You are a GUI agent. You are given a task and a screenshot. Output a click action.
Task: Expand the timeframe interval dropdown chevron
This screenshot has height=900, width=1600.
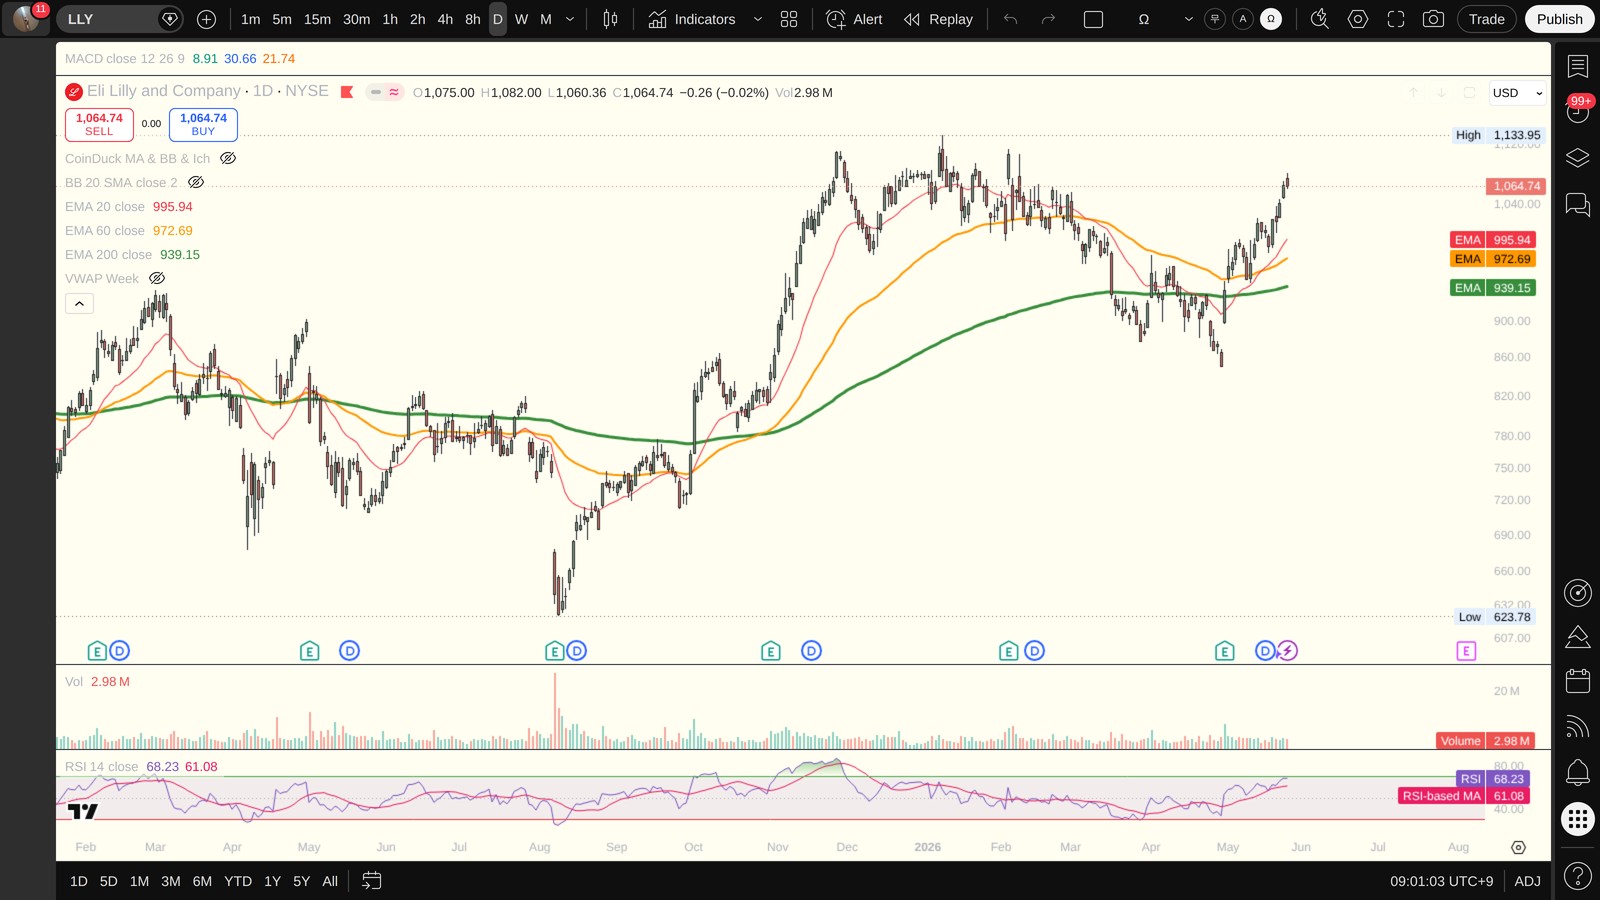click(570, 19)
